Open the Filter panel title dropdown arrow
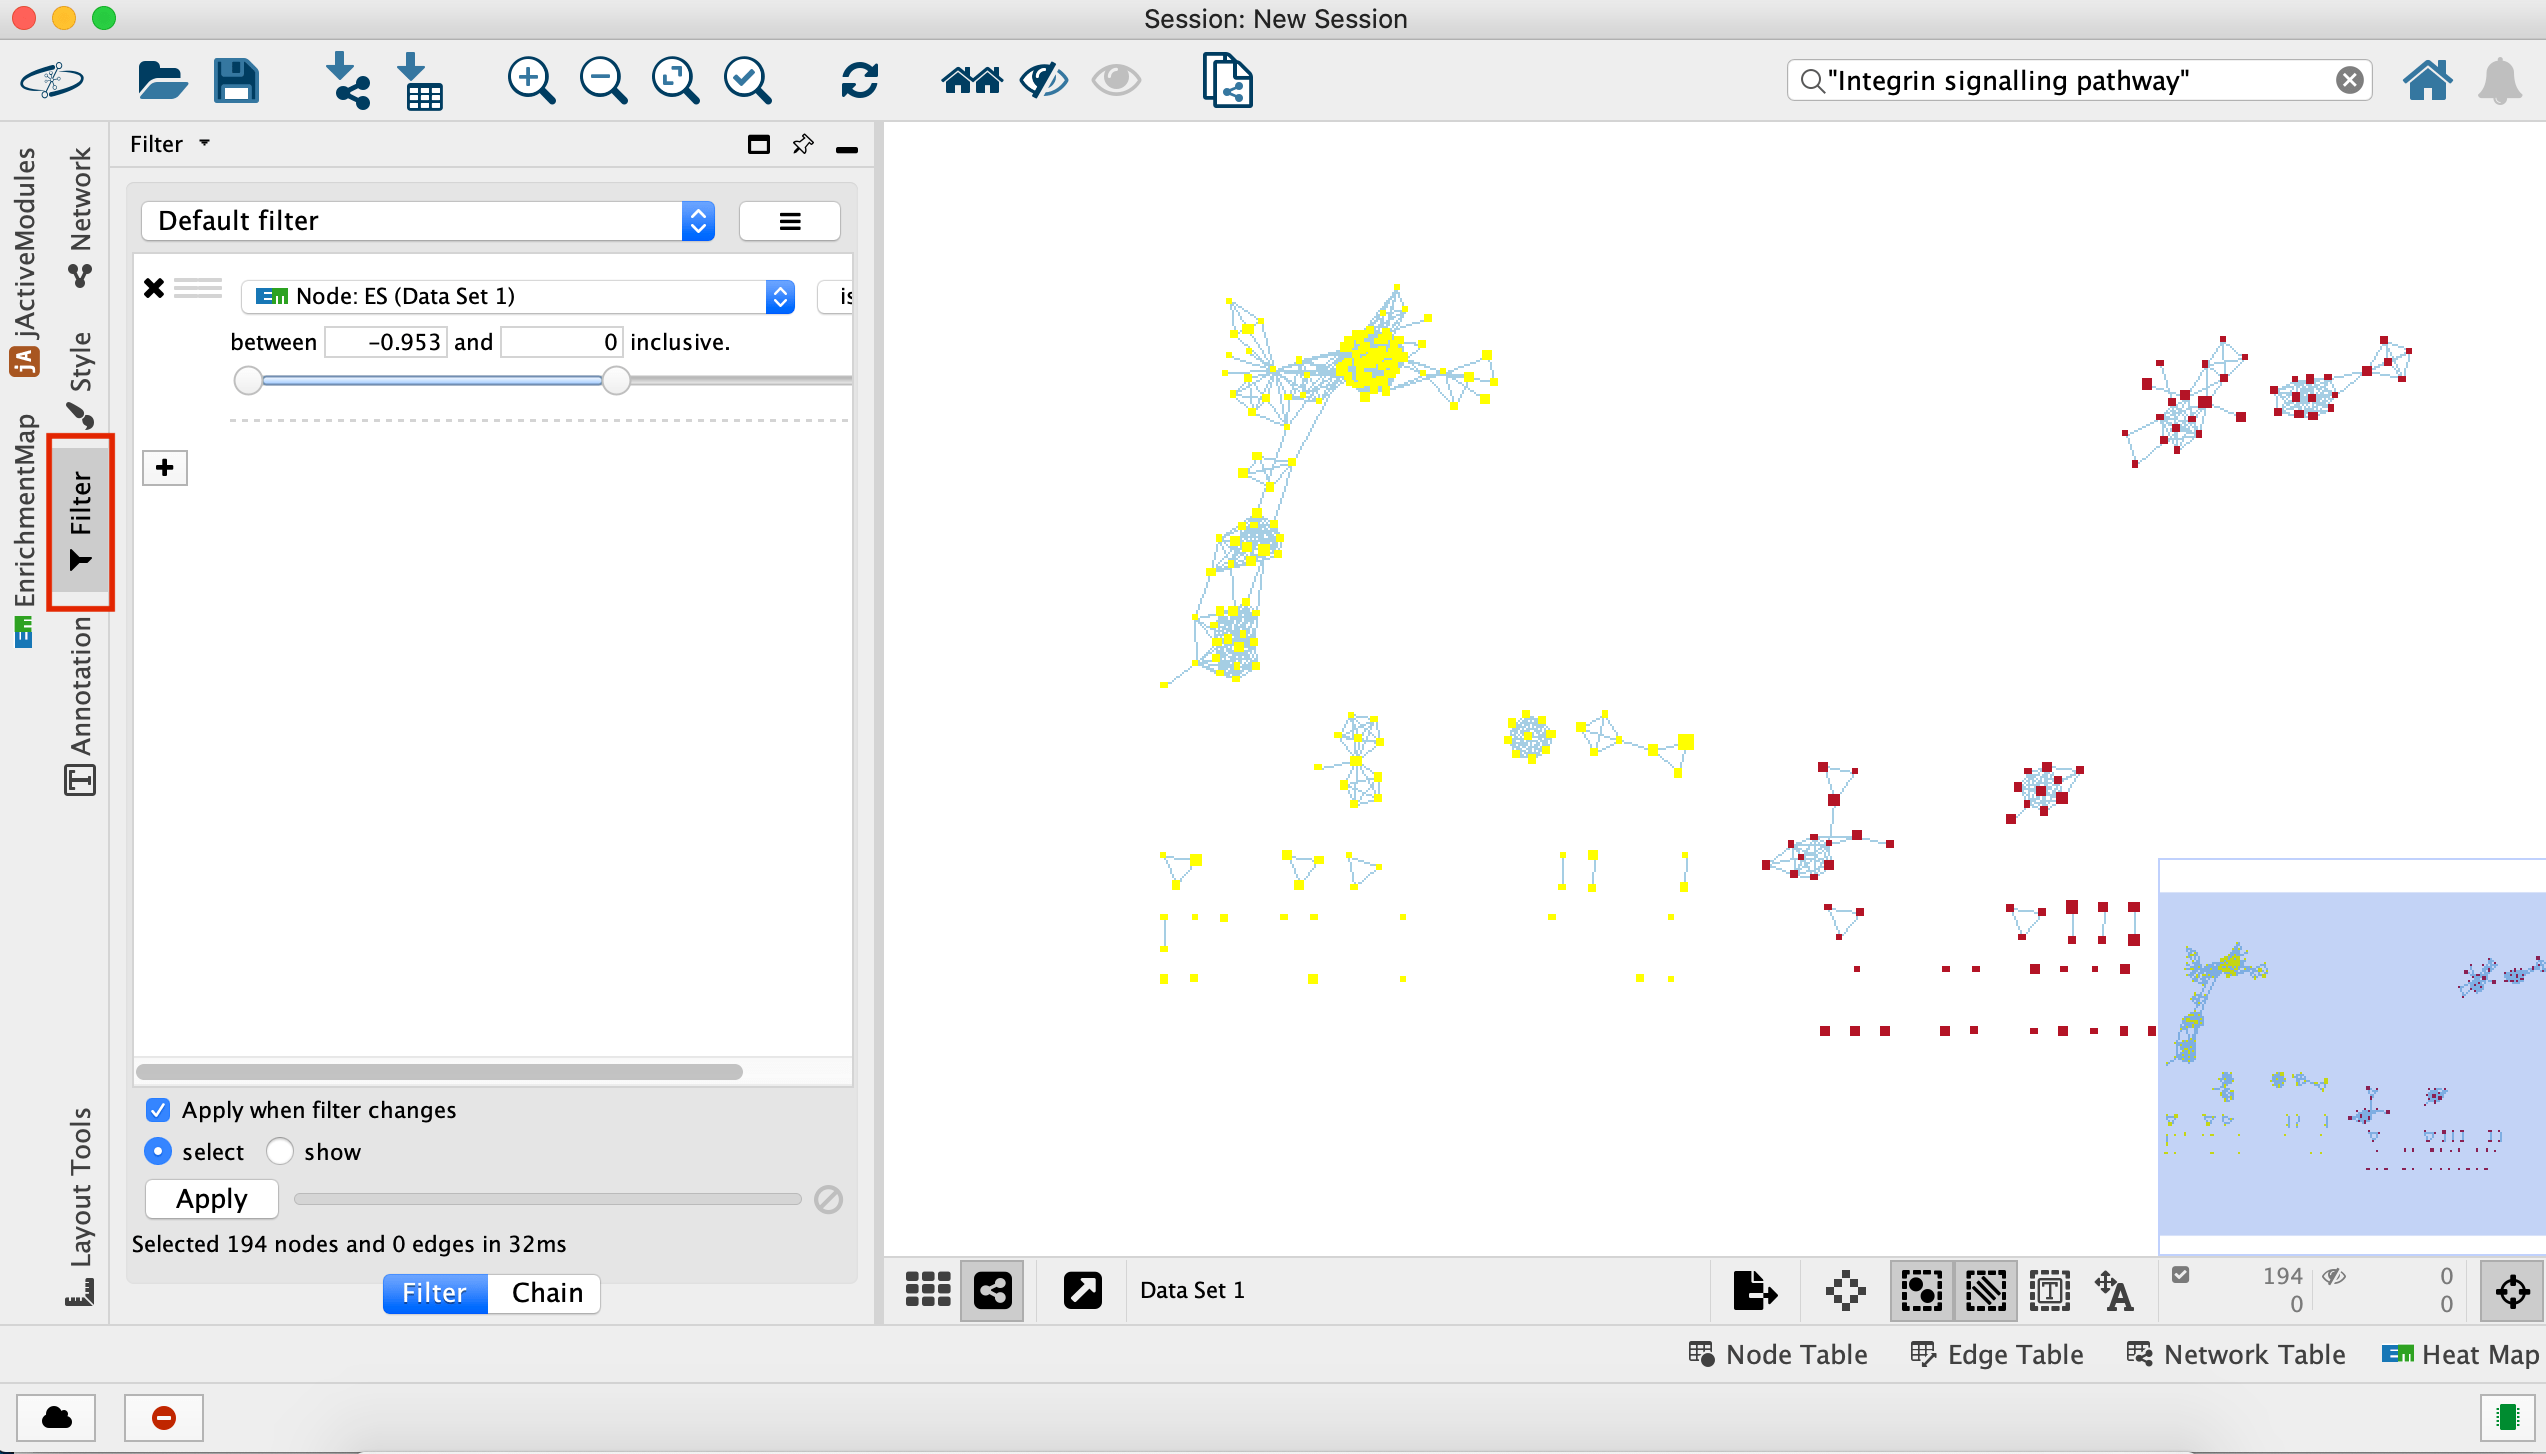The width and height of the screenshot is (2546, 1454). [205, 144]
